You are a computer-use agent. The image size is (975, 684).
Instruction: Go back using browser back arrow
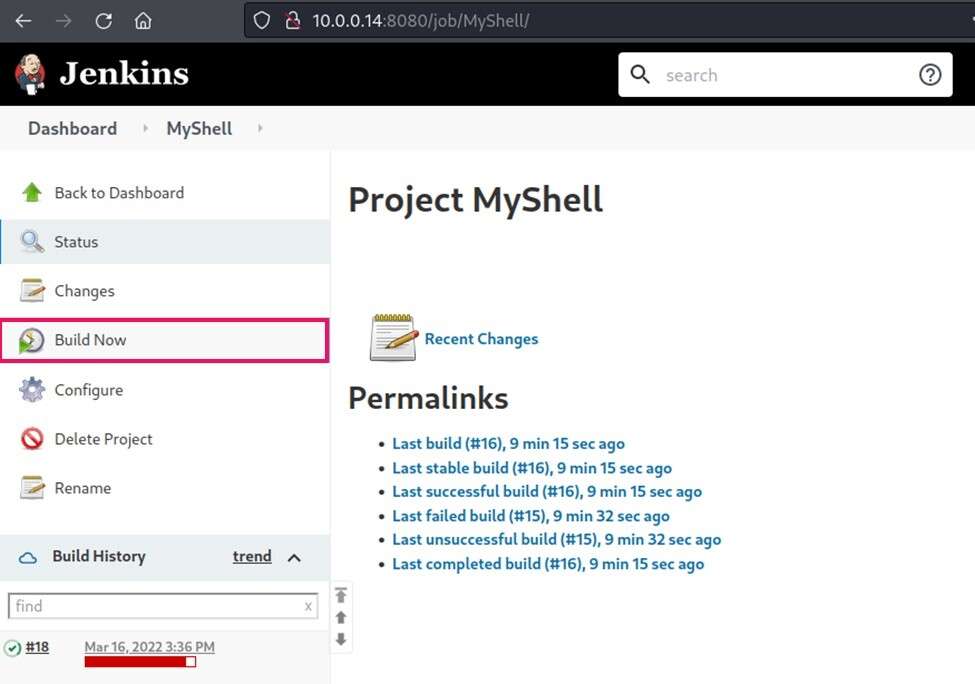point(24,21)
